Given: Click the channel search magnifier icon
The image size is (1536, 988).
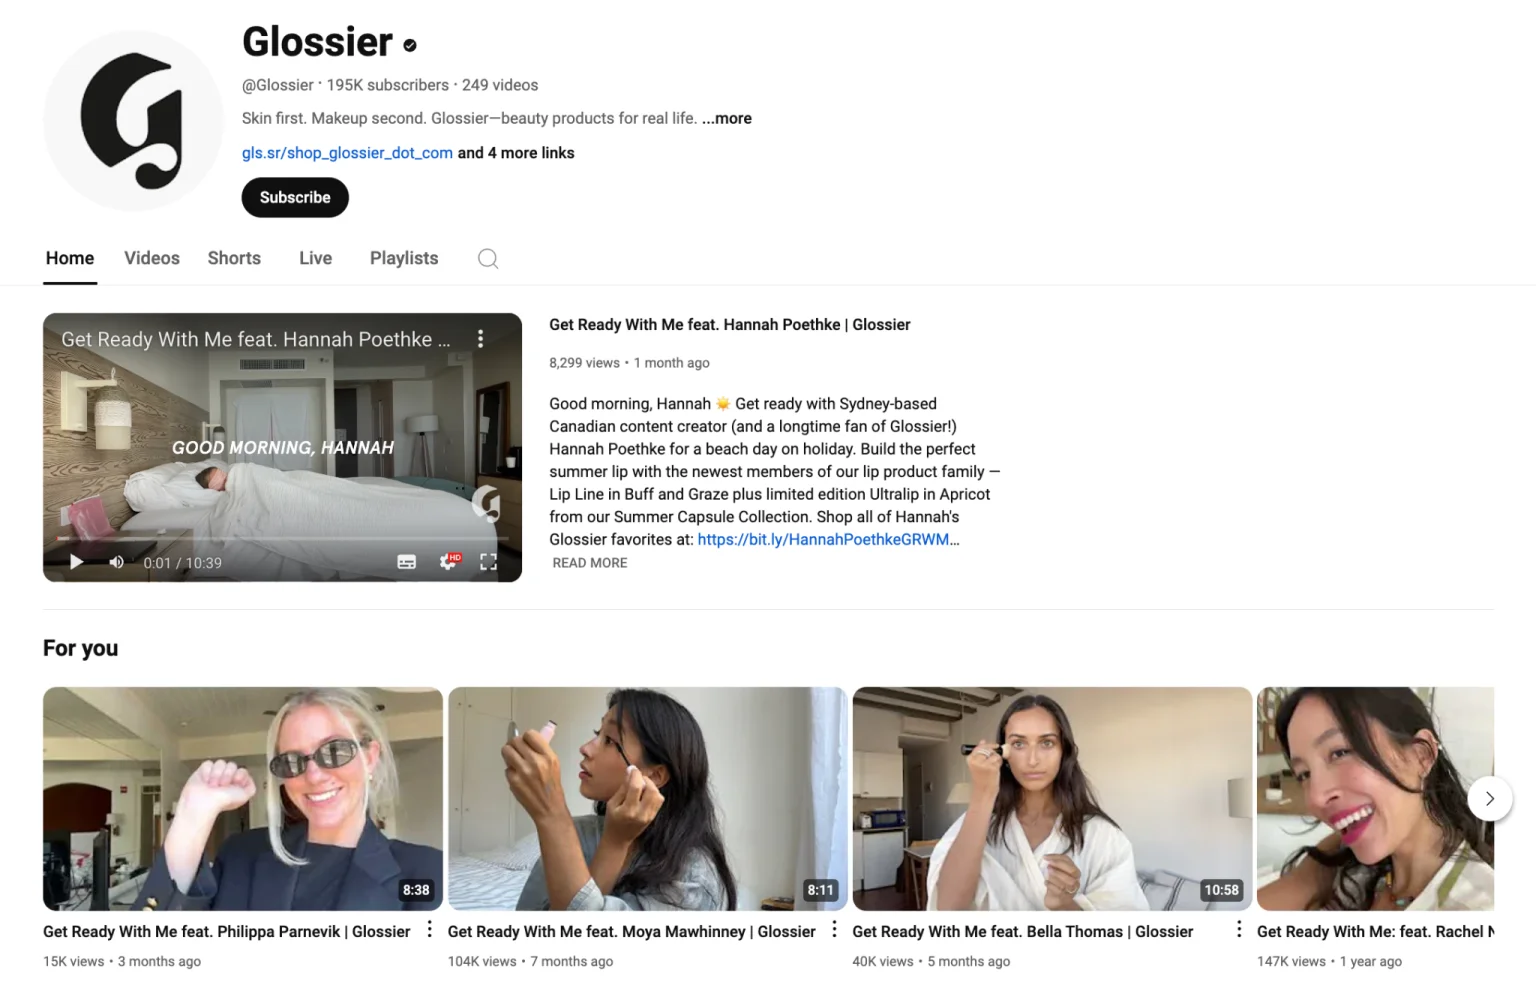Looking at the screenshot, I should pos(488,259).
